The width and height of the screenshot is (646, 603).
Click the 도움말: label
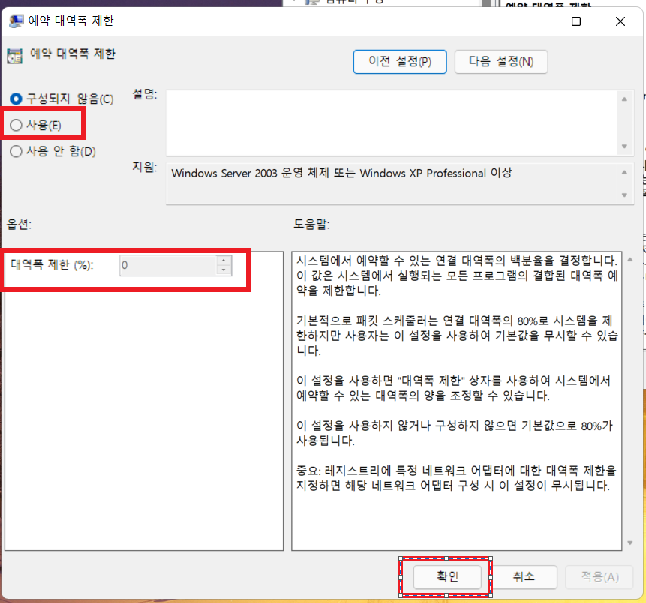tap(311, 224)
